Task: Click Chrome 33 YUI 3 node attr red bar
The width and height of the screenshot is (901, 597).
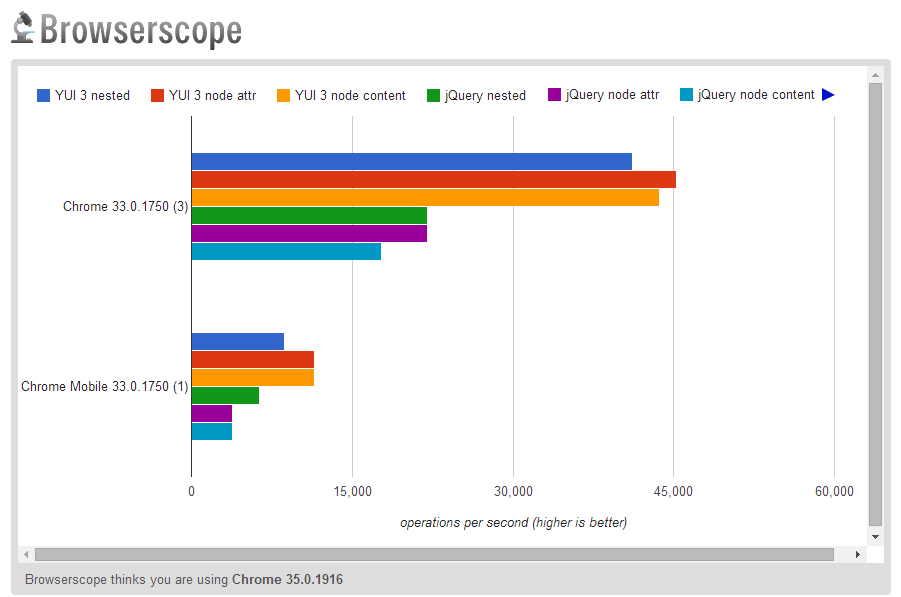Action: pos(434,180)
